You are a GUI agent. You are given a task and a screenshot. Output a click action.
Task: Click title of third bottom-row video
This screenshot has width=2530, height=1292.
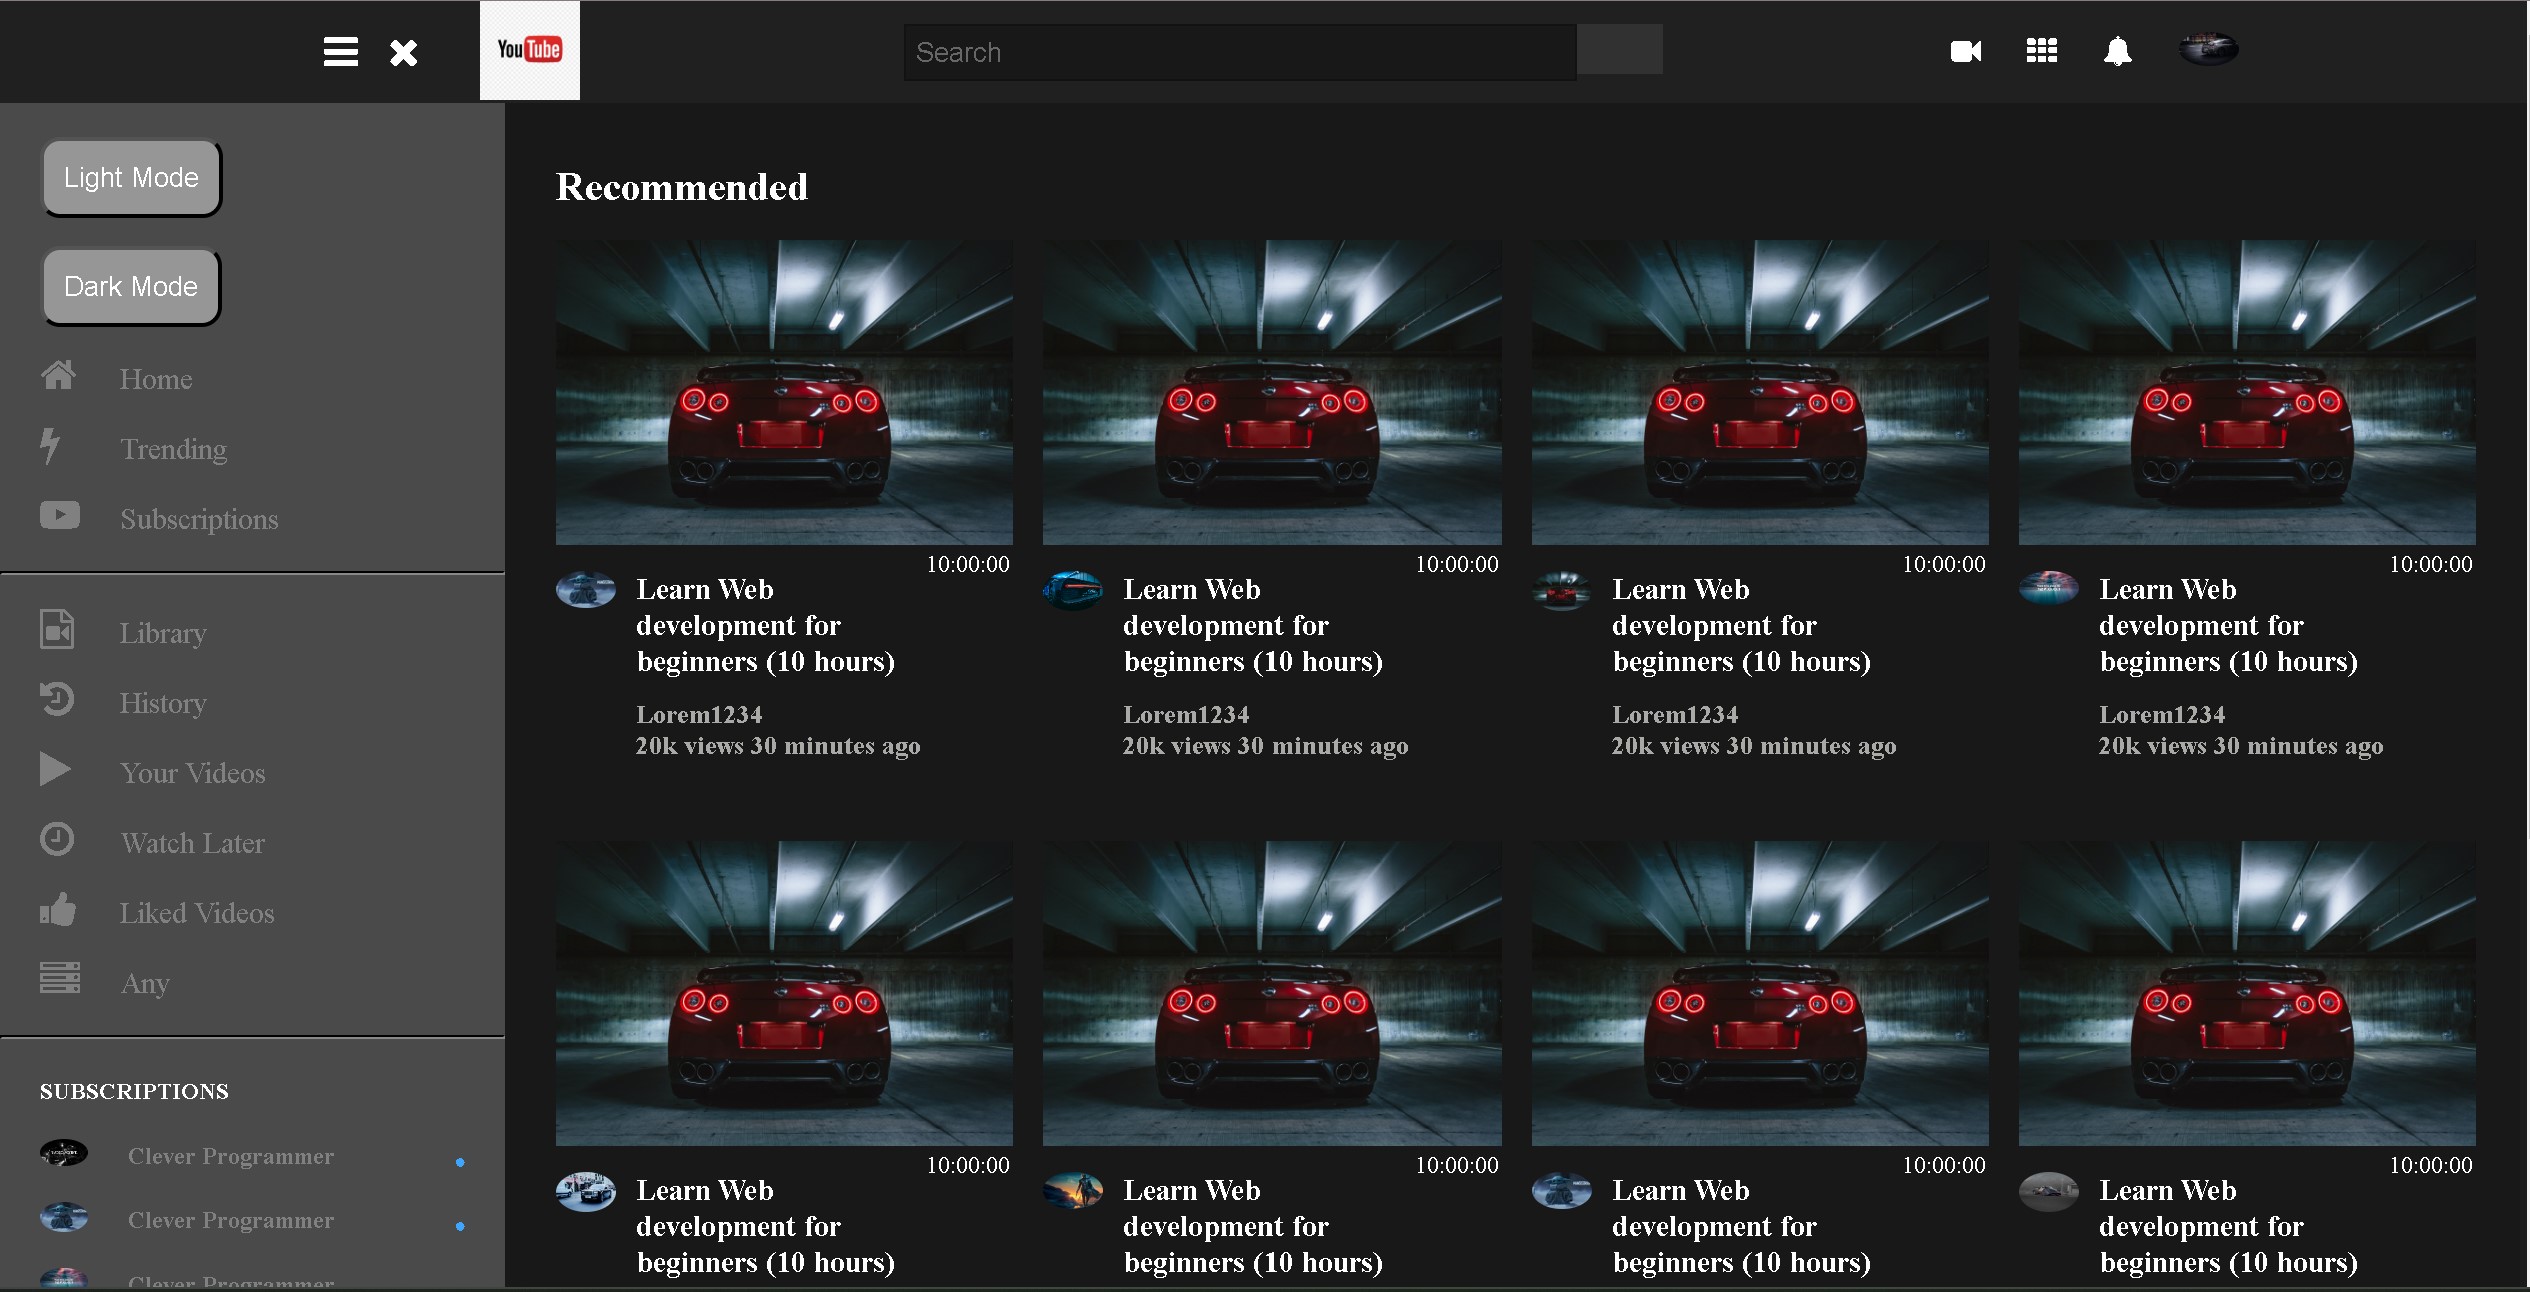(x=1741, y=1226)
